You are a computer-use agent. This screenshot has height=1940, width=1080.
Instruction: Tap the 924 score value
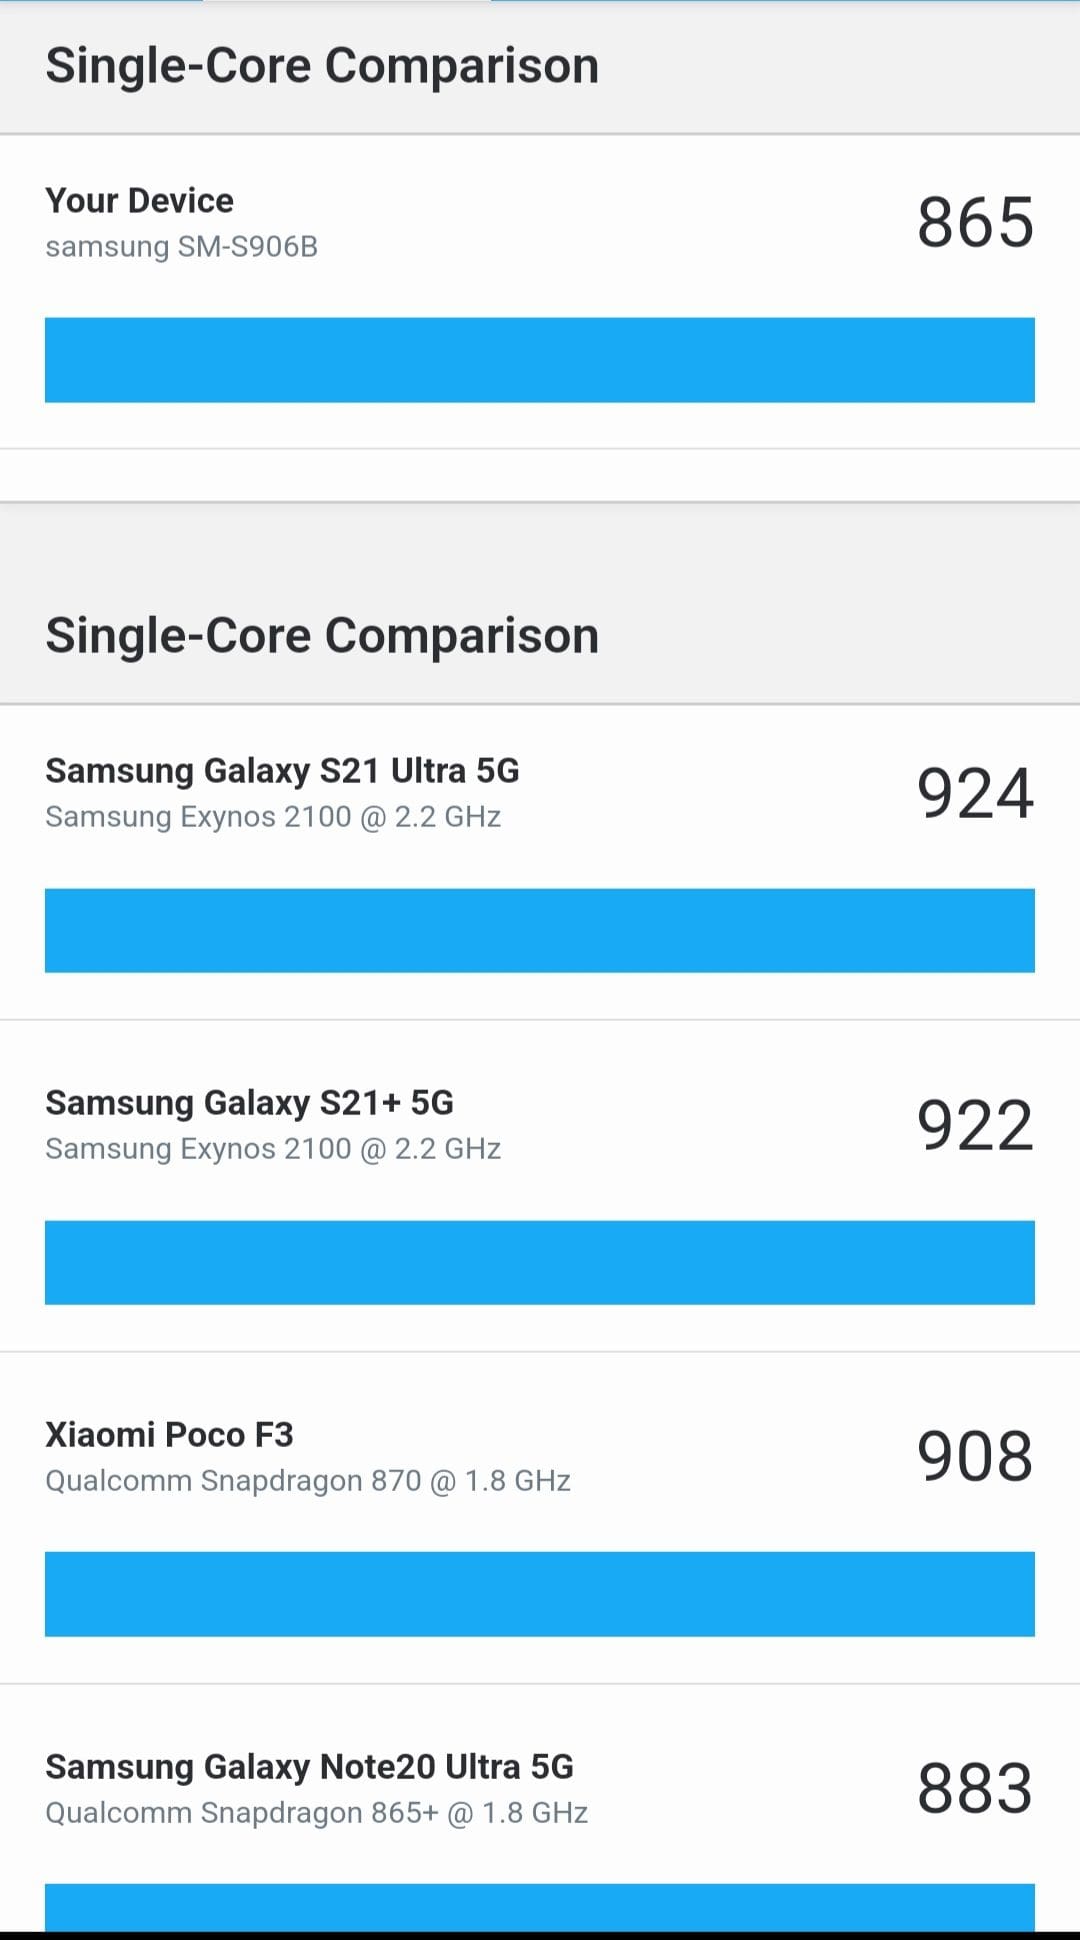tap(975, 793)
